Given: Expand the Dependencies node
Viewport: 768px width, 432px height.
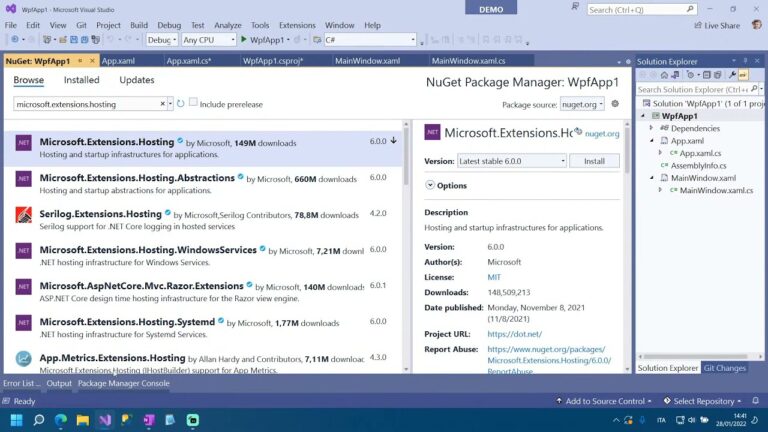Looking at the screenshot, I should point(651,128).
